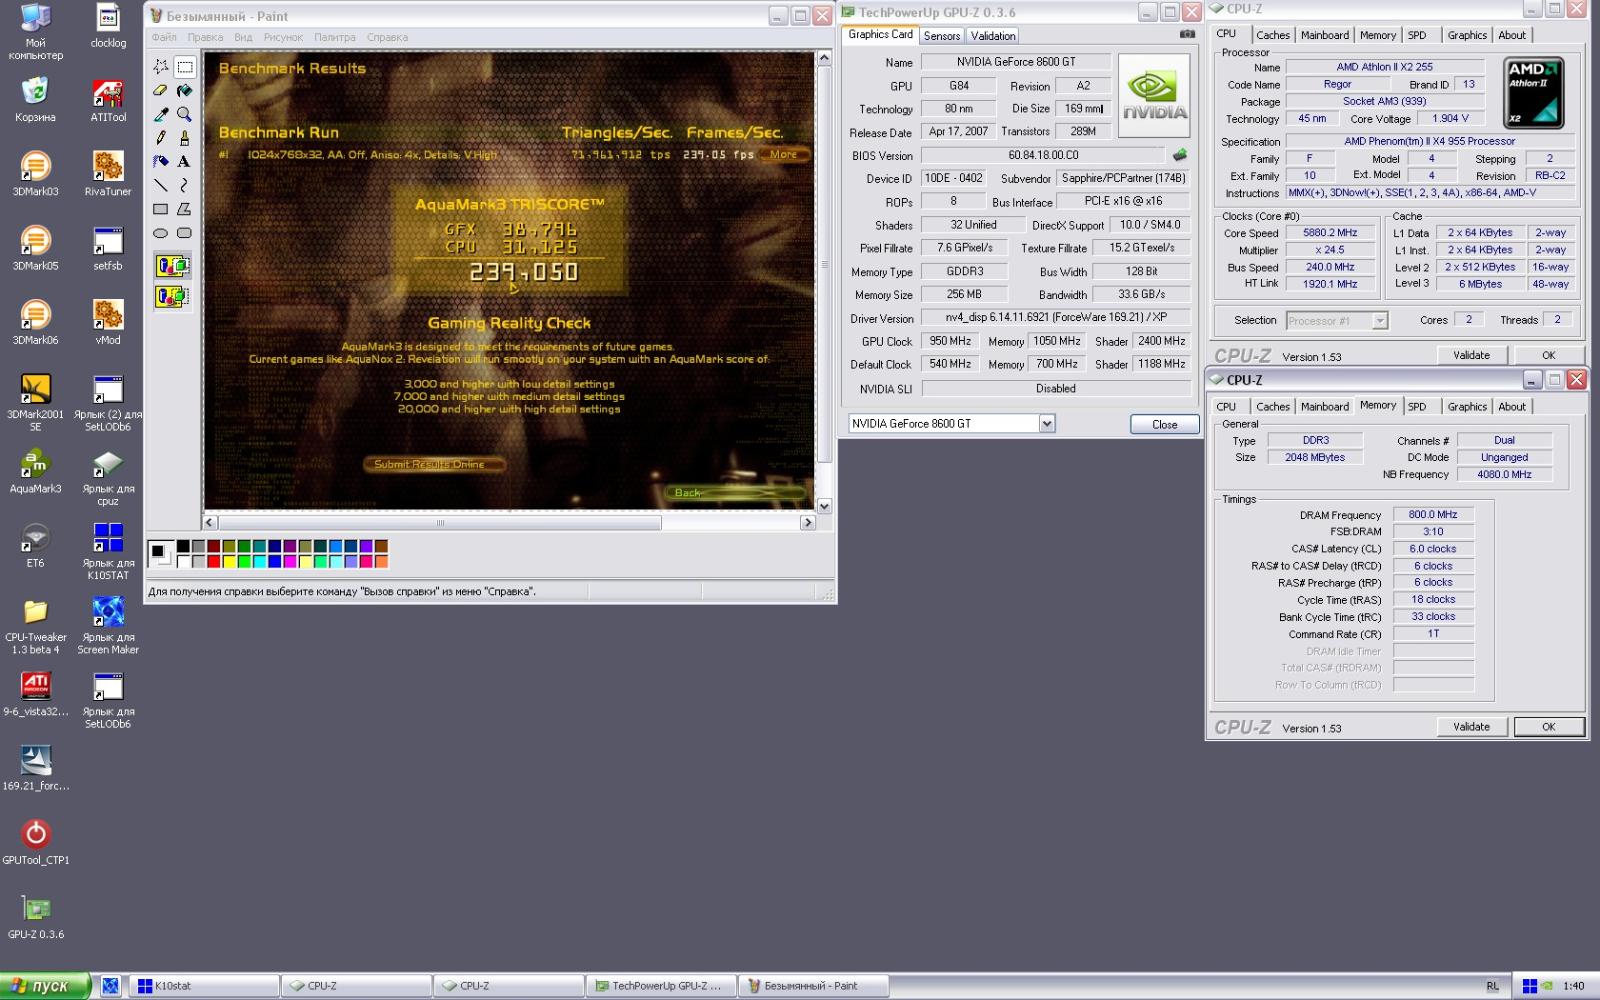This screenshot has height=1000, width=1600.
Task: Click the More button next to fps result
Action: 783,155
